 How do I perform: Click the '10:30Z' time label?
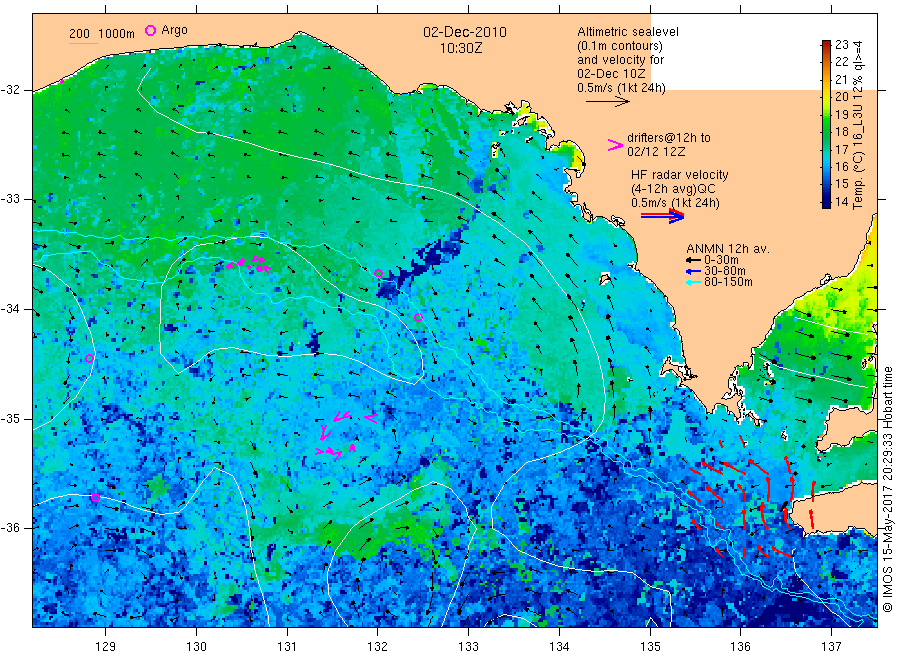[x=461, y=49]
